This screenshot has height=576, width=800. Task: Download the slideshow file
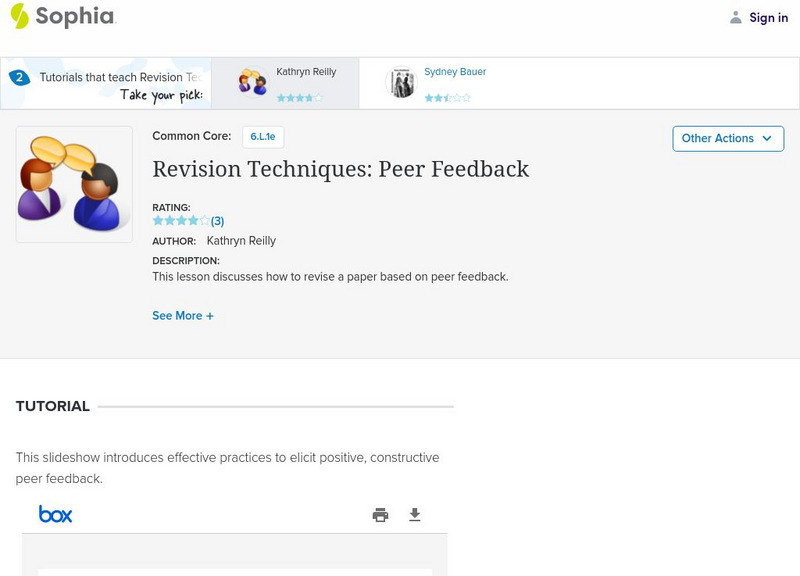(x=415, y=515)
